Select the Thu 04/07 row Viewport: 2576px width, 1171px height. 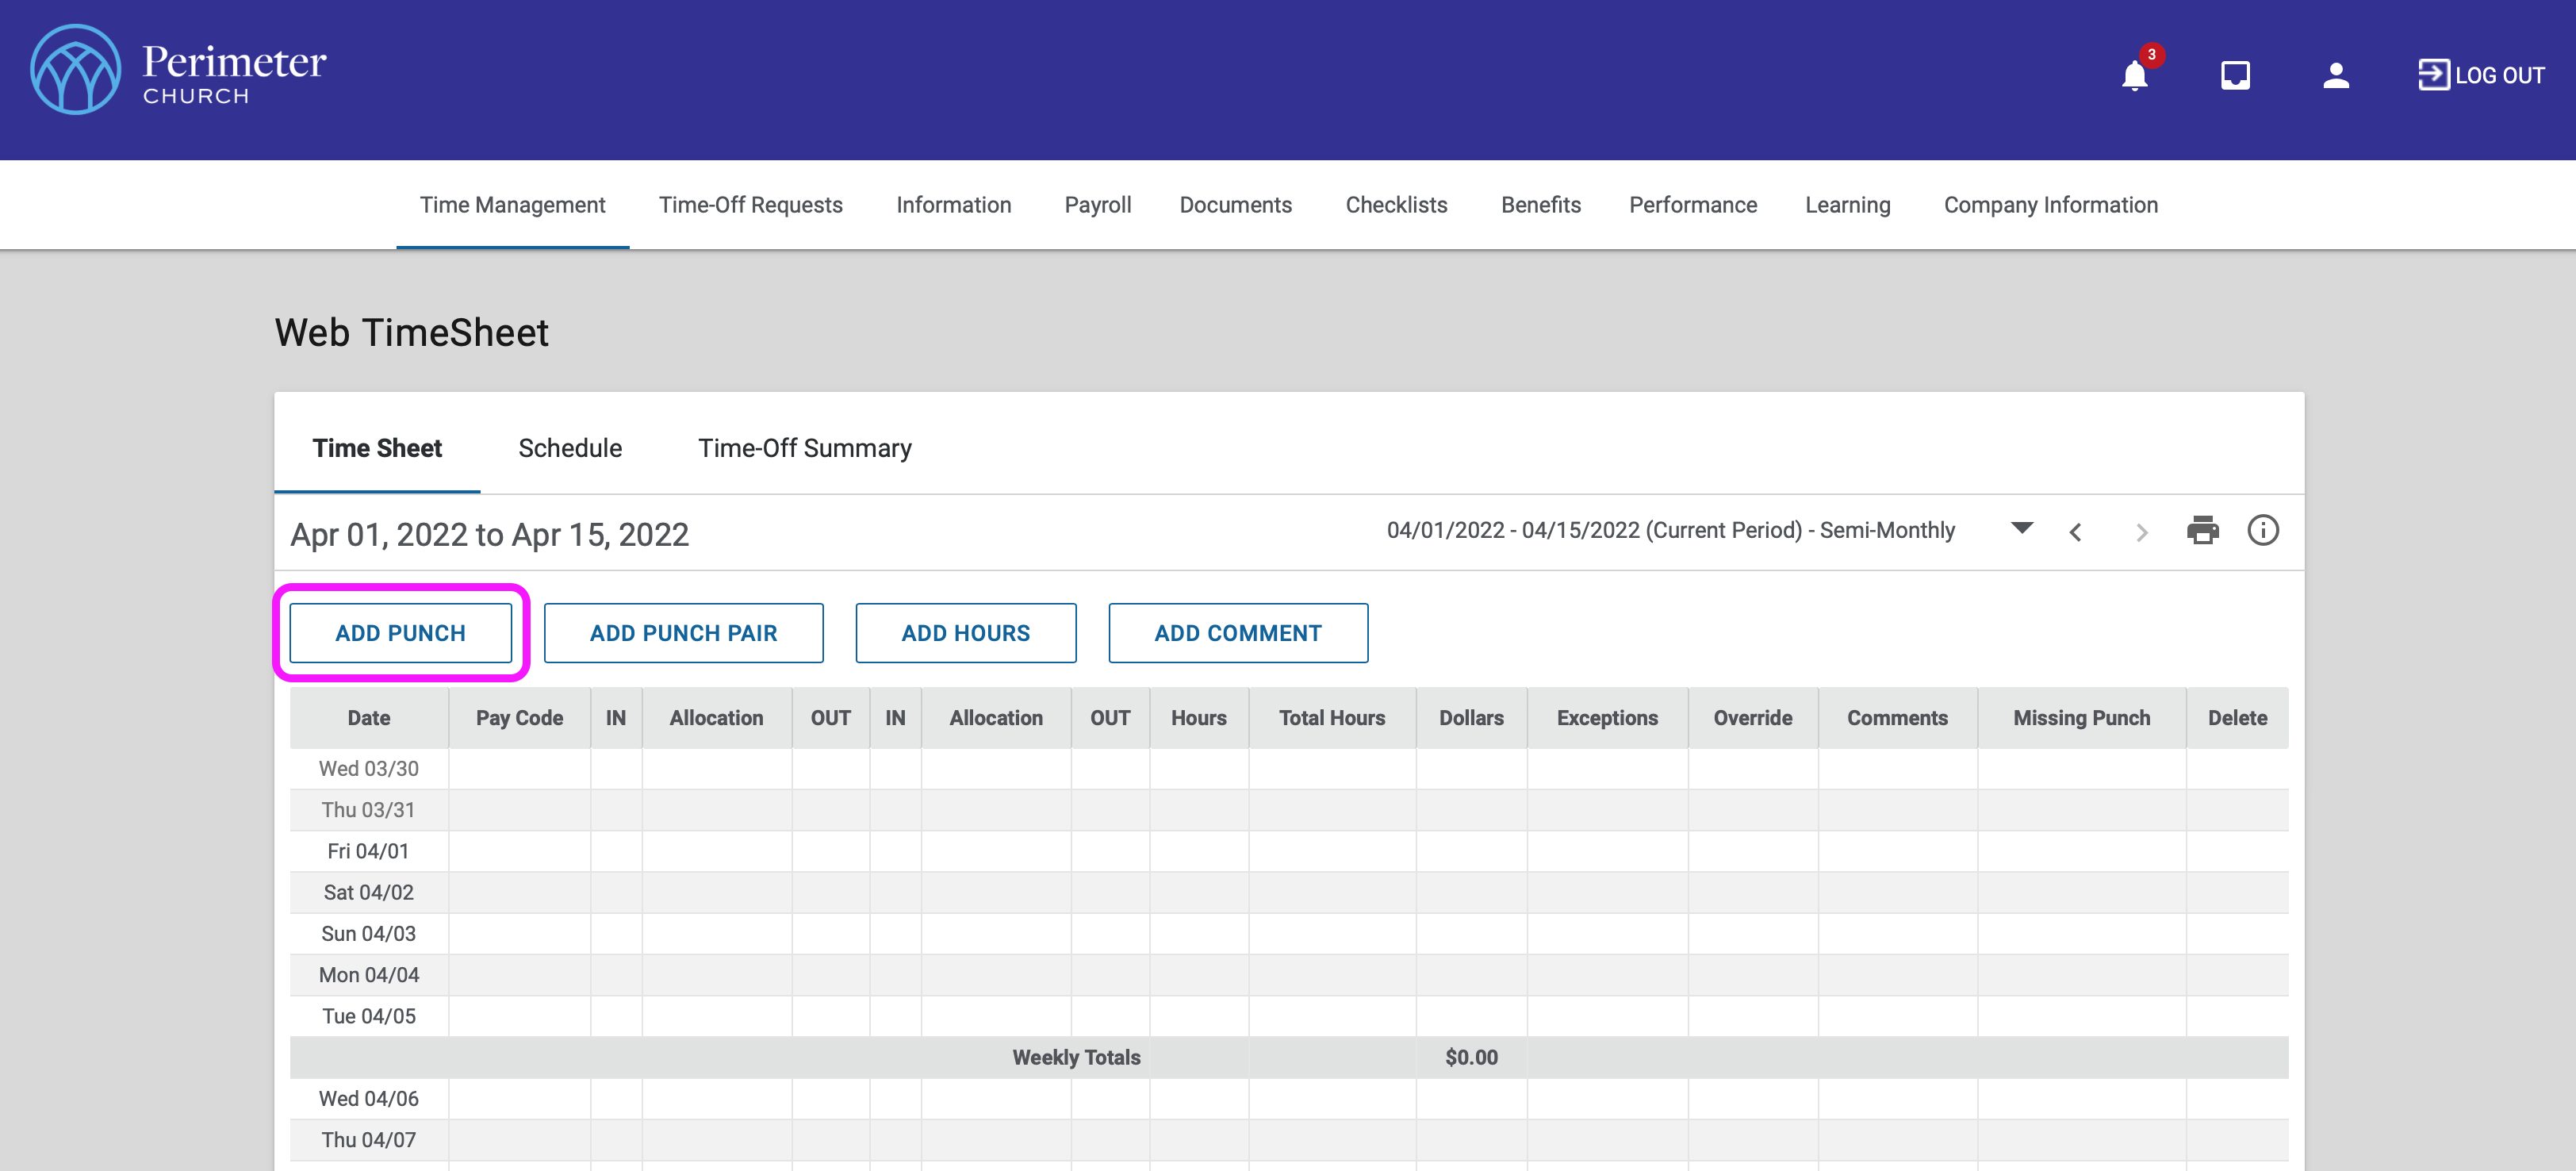[1289, 1140]
